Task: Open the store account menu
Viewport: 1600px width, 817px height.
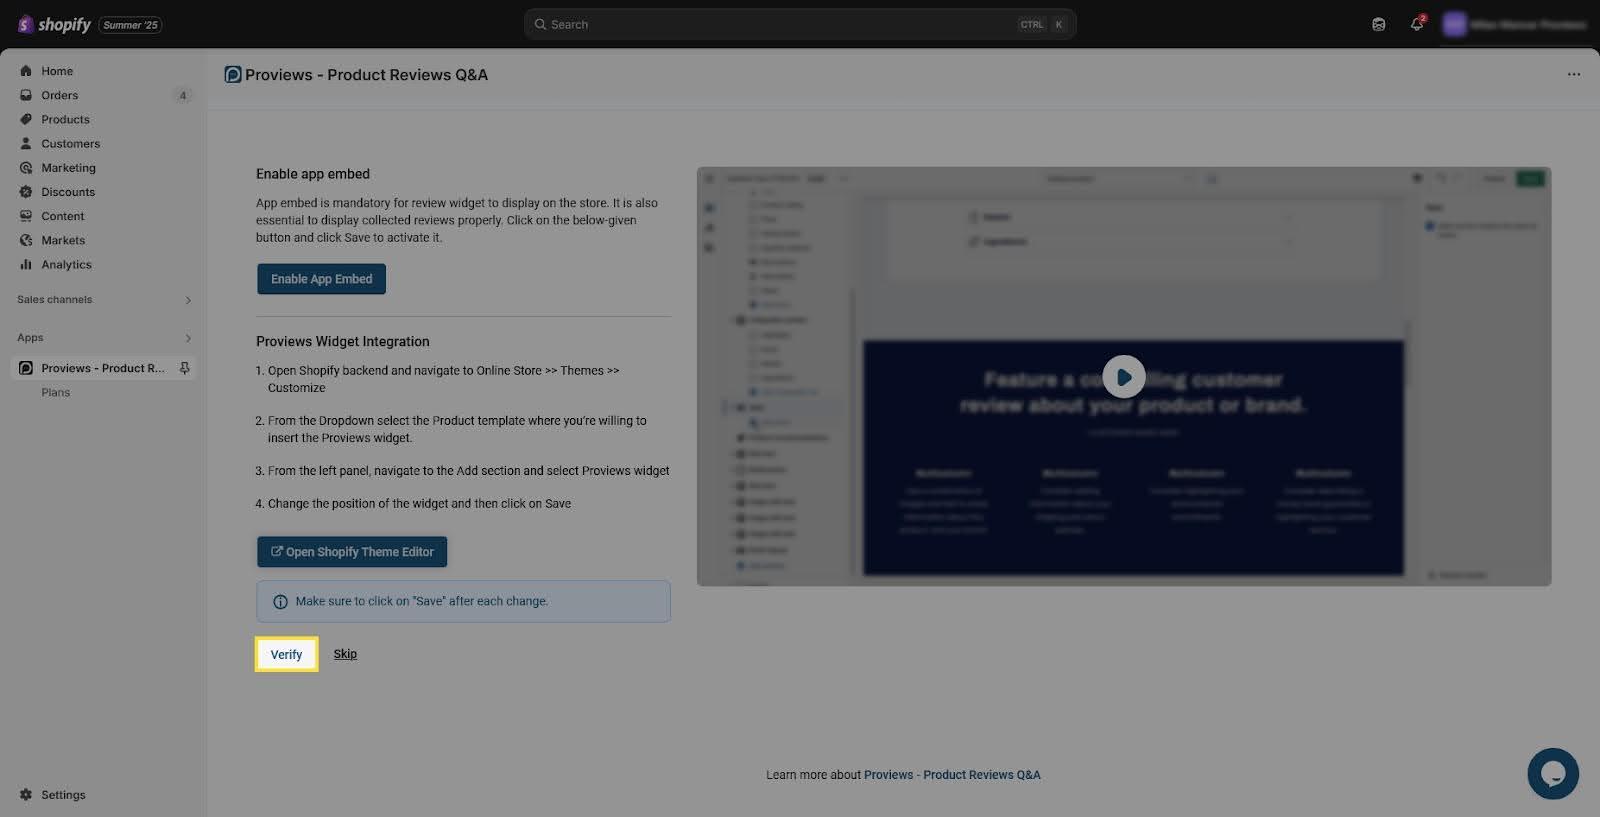Action: [x=1514, y=24]
